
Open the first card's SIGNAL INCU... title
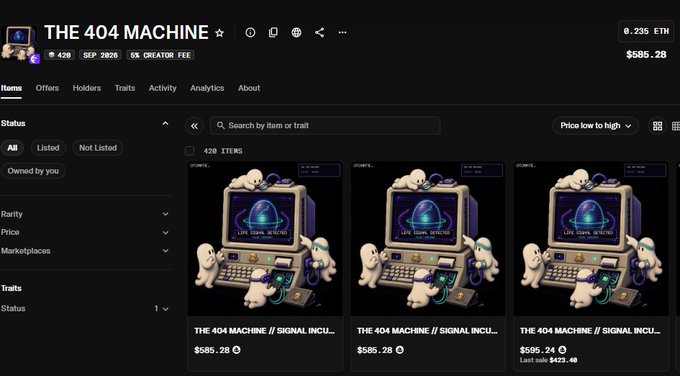coord(265,331)
